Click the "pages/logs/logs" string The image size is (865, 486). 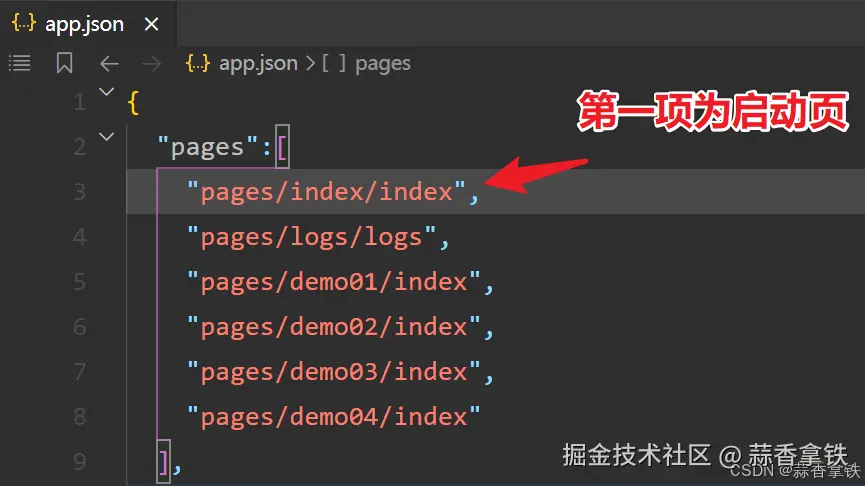click(312, 238)
